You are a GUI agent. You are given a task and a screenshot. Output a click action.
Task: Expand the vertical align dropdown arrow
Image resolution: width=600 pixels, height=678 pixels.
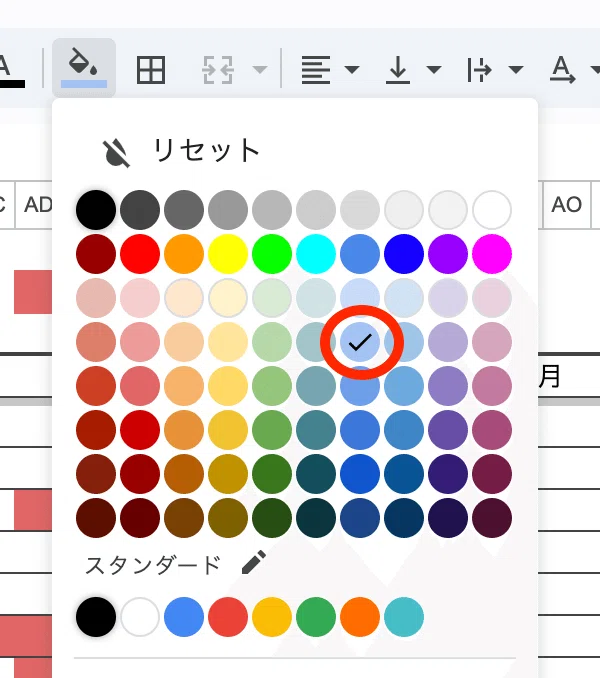point(434,70)
